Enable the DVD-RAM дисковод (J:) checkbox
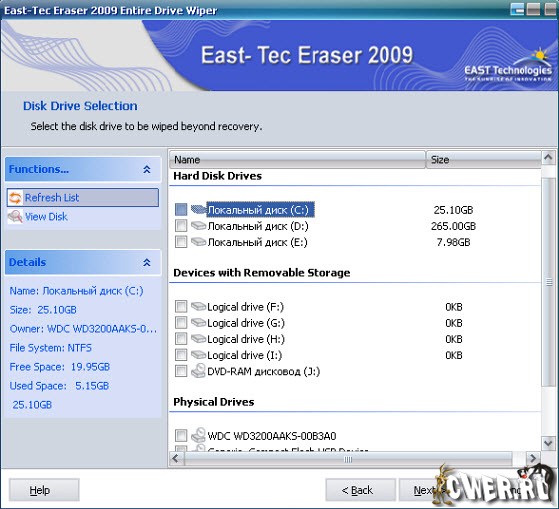Viewport: 559px width, 509px height. 181,371
